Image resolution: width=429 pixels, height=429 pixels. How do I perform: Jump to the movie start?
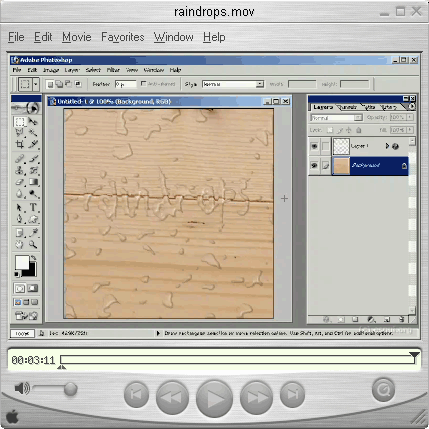[136, 395]
